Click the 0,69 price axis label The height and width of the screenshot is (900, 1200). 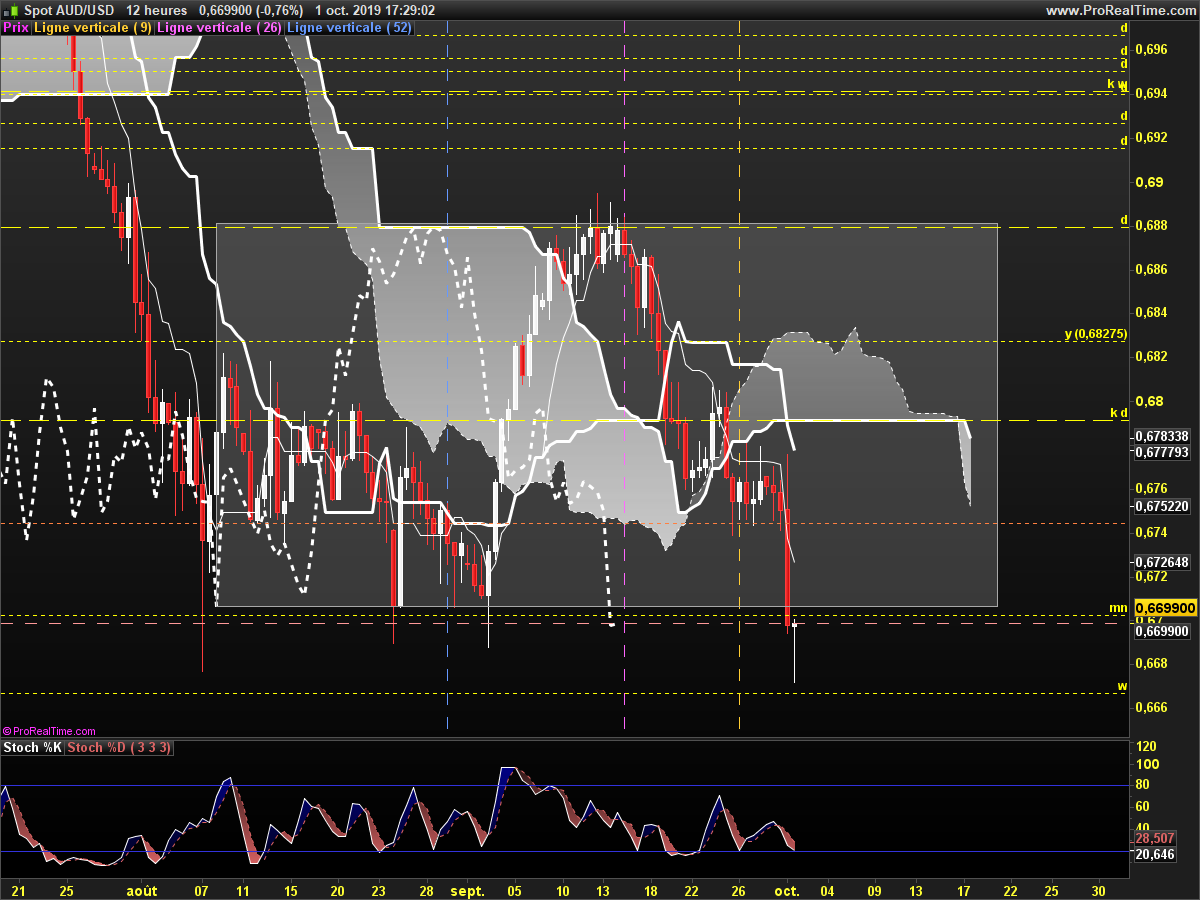pyautogui.click(x=1149, y=182)
